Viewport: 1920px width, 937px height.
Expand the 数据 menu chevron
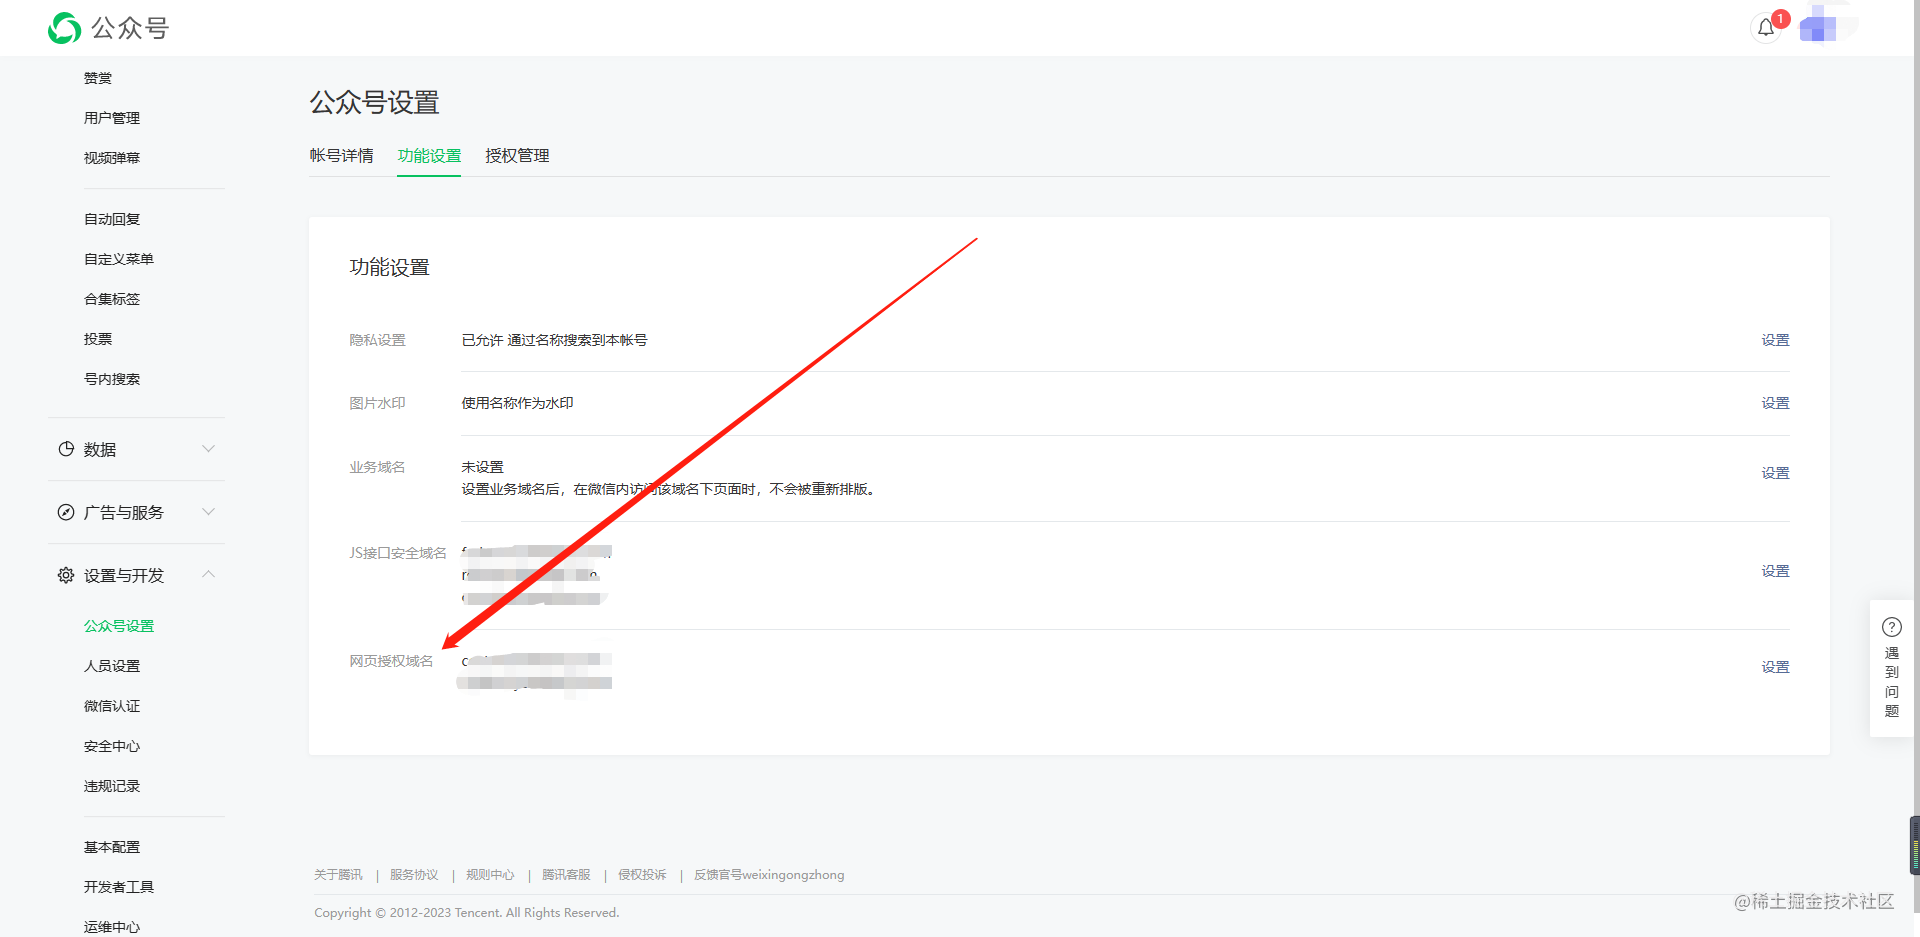pos(208,448)
